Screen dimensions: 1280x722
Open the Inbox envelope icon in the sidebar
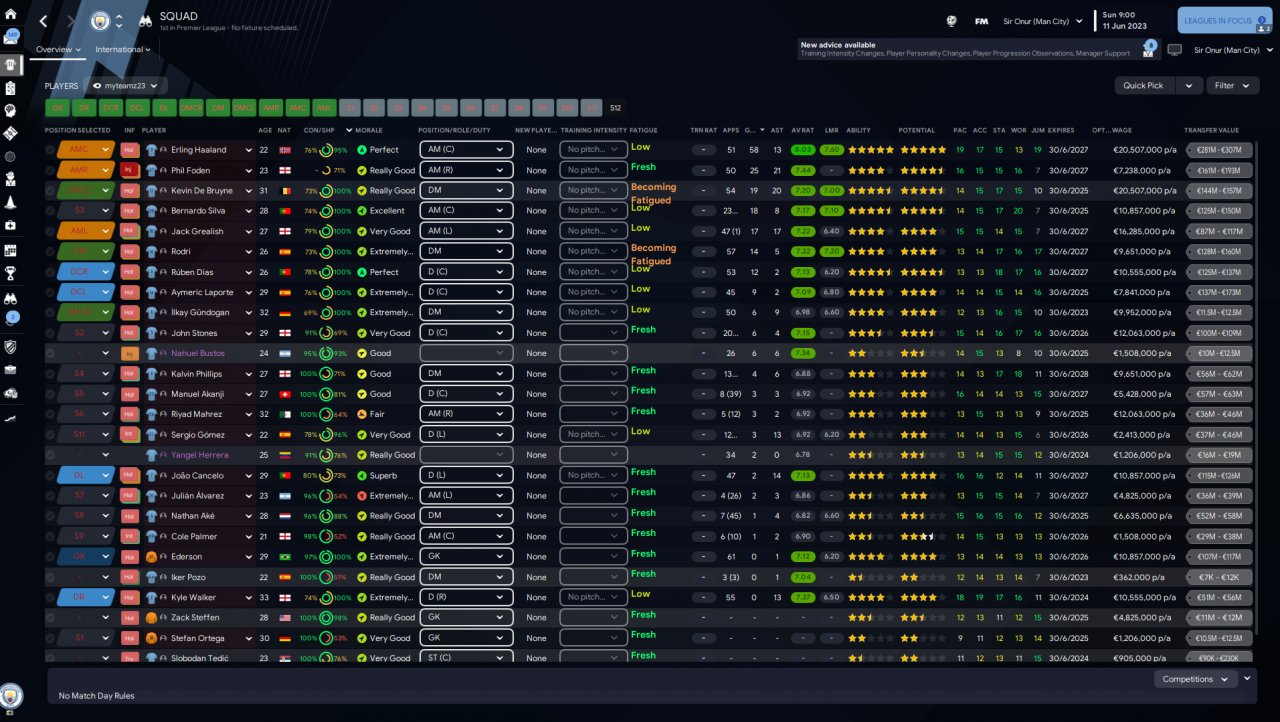coord(11,38)
